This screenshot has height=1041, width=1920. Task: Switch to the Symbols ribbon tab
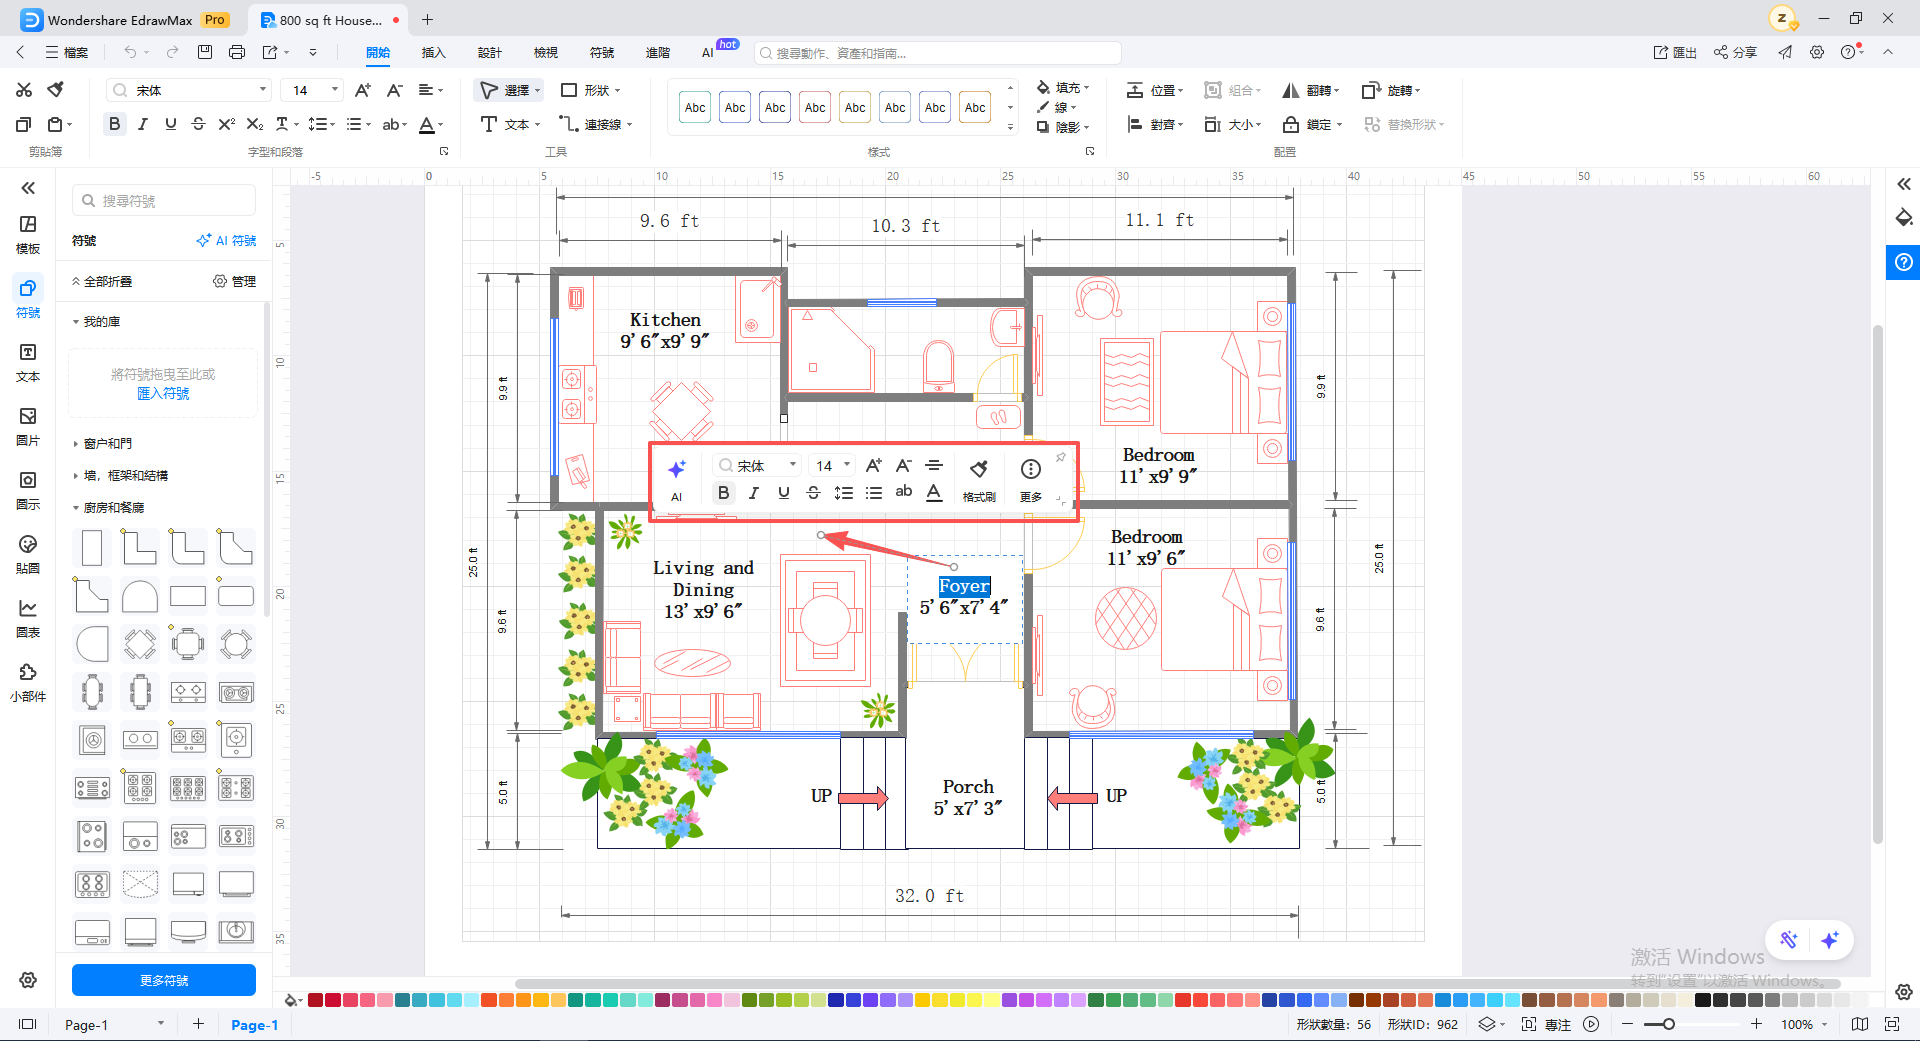(x=602, y=52)
